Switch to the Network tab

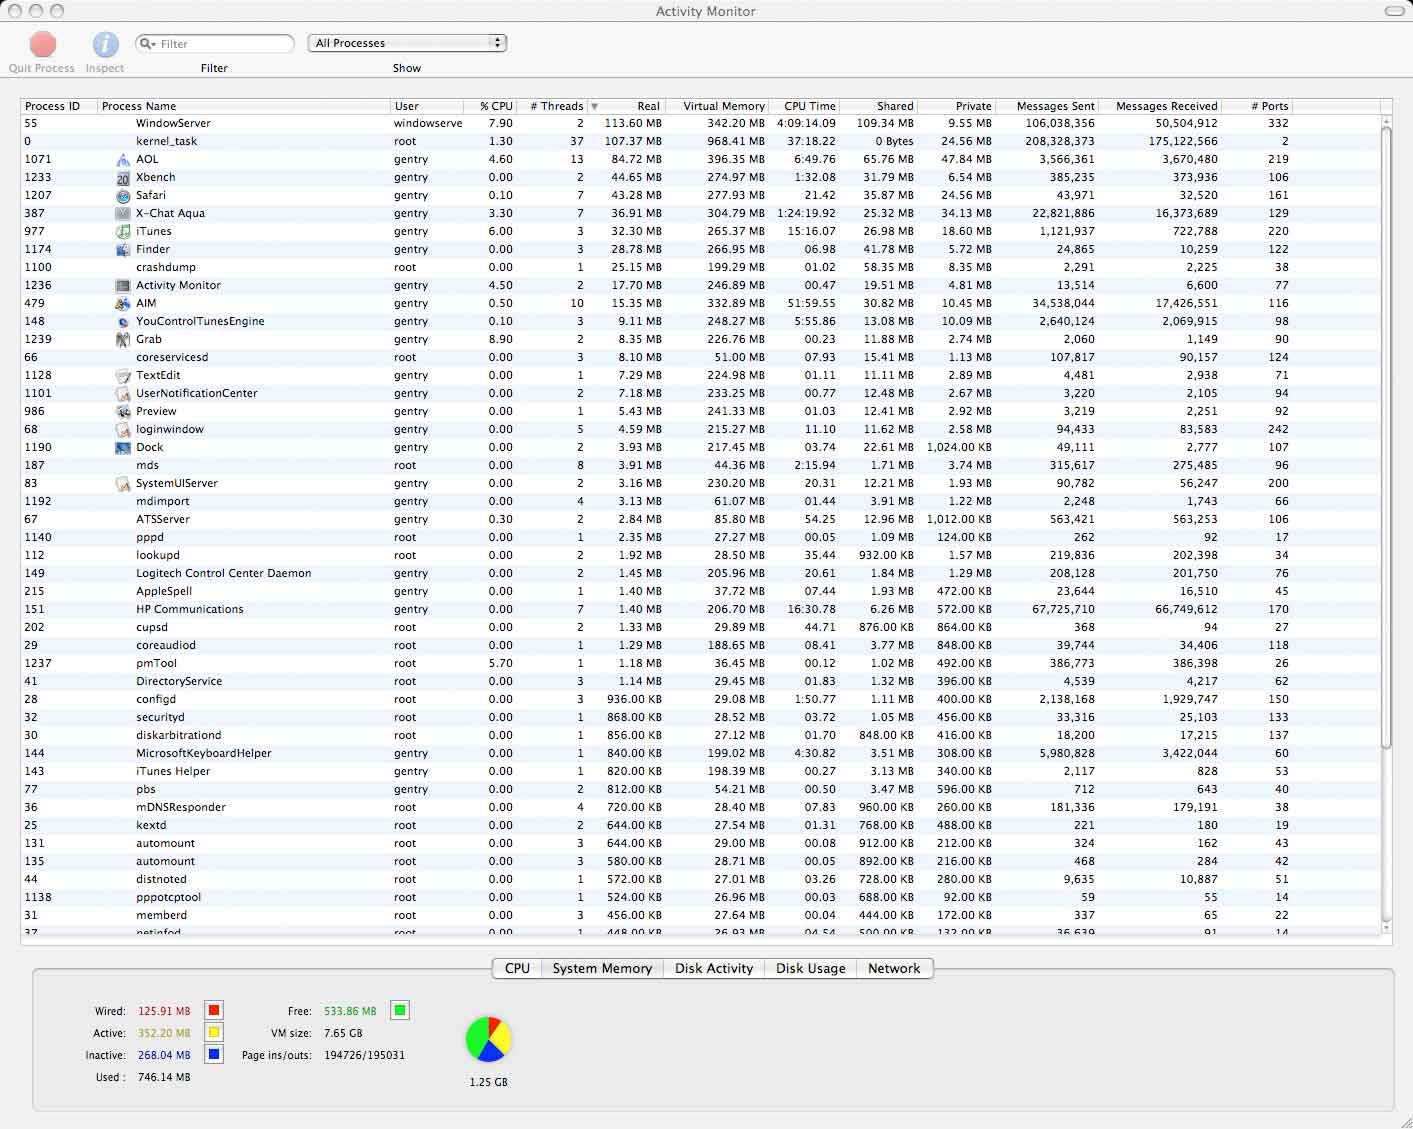coord(894,968)
